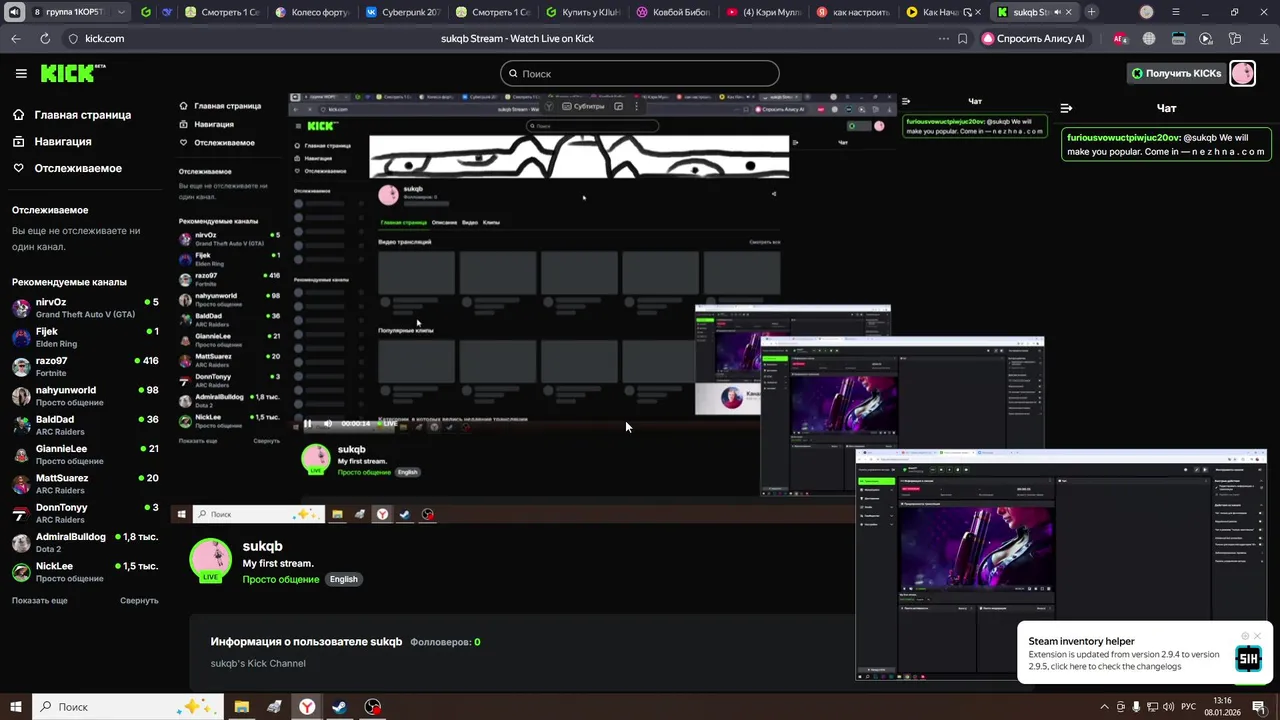Image resolution: width=1280 pixels, height=720 pixels.
Task: Open recommended channel nahyunworld
Action: click(85, 396)
